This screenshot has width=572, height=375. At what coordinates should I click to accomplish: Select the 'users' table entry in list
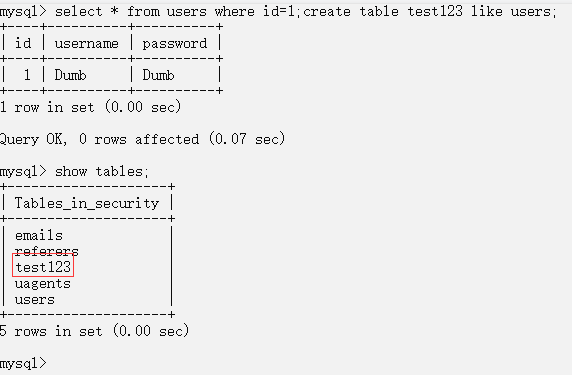pos(35,300)
